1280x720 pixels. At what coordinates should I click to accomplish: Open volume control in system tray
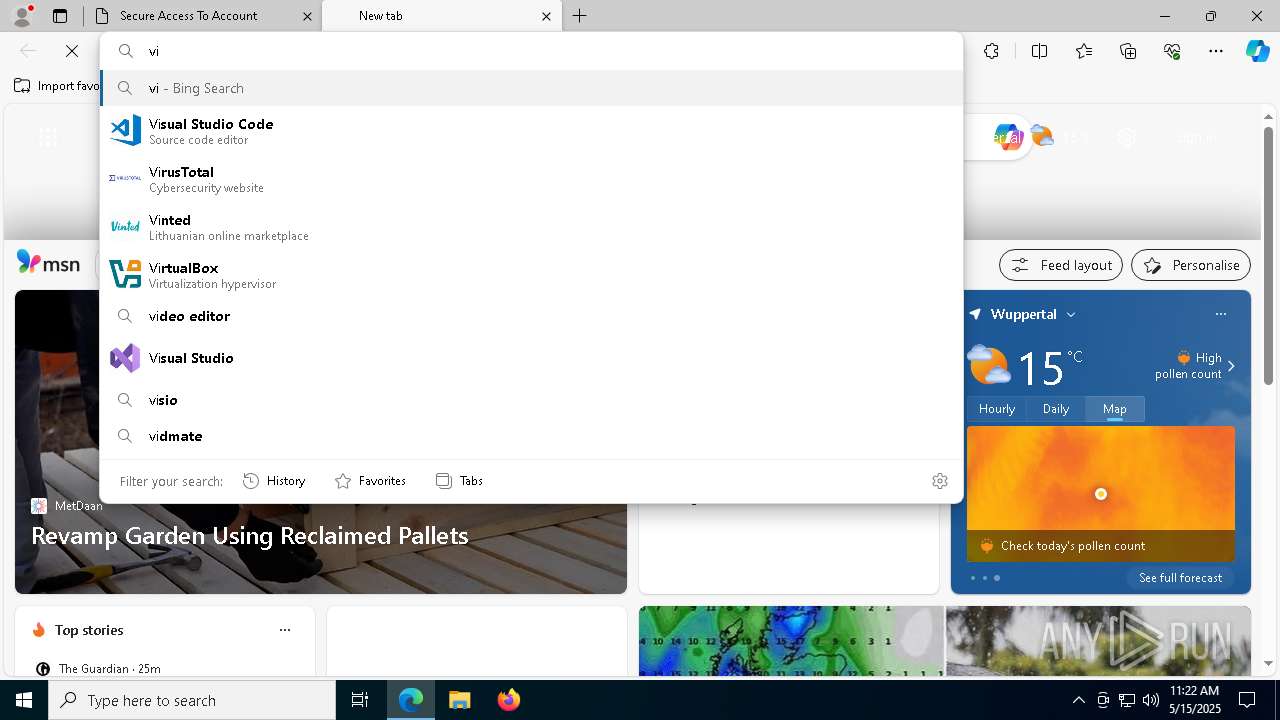[x=1150, y=700]
